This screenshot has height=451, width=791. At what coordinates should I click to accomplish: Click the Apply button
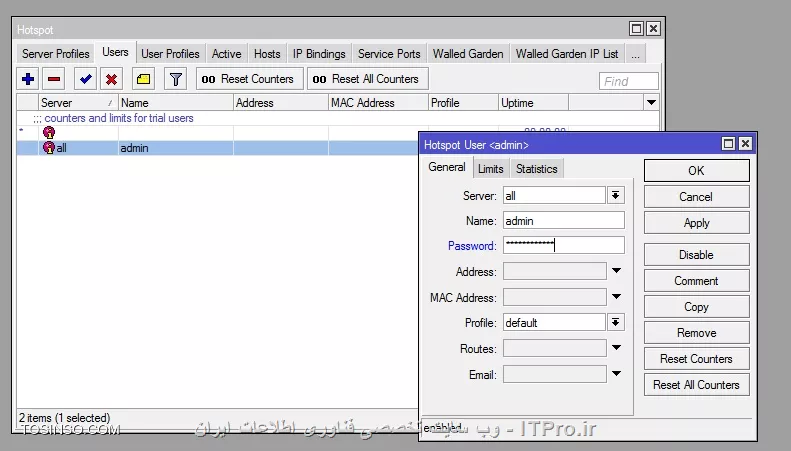click(696, 223)
